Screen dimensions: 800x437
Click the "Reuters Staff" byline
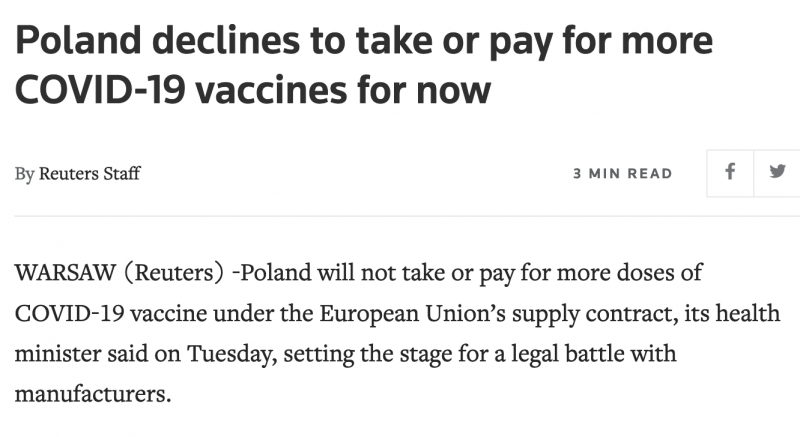(x=90, y=174)
